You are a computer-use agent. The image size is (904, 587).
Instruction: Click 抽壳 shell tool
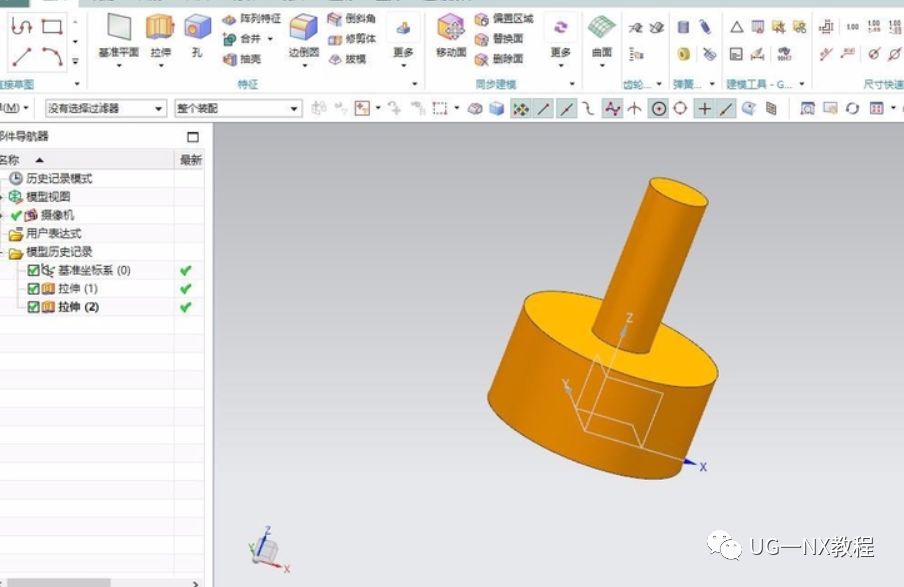click(x=243, y=59)
